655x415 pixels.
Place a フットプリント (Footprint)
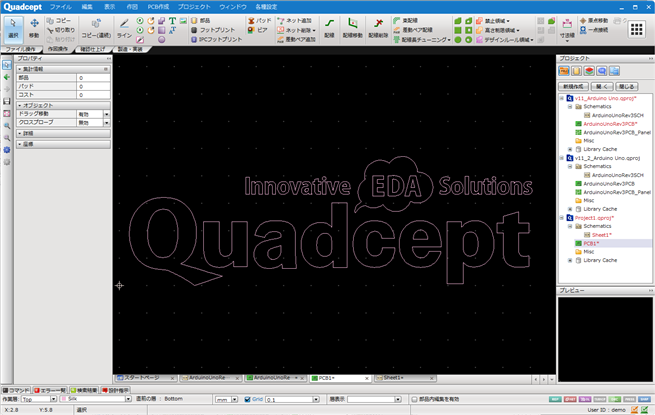point(213,30)
